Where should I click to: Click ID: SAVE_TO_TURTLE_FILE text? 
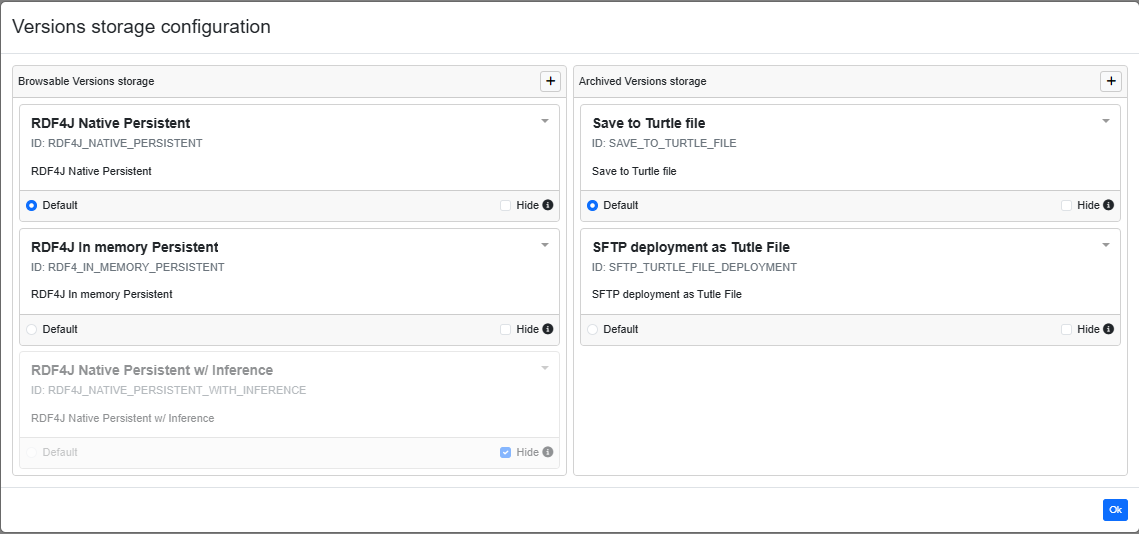664,143
